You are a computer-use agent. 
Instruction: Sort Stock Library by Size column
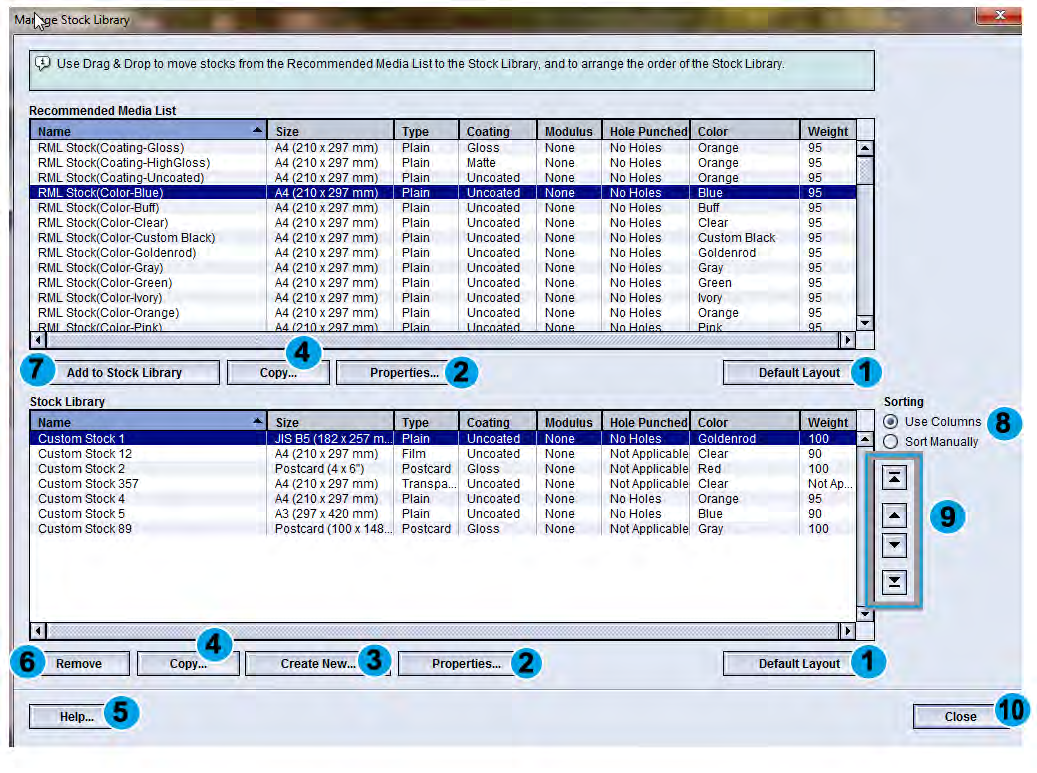click(330, 422)
